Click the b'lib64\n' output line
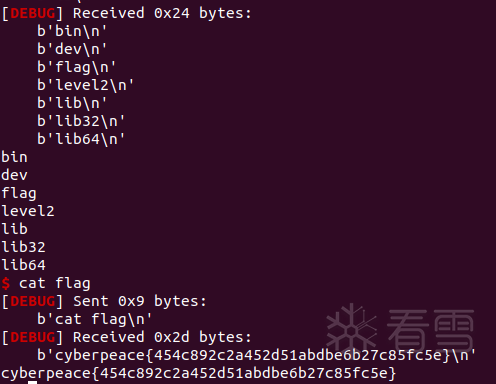 [x=81, y=139]
